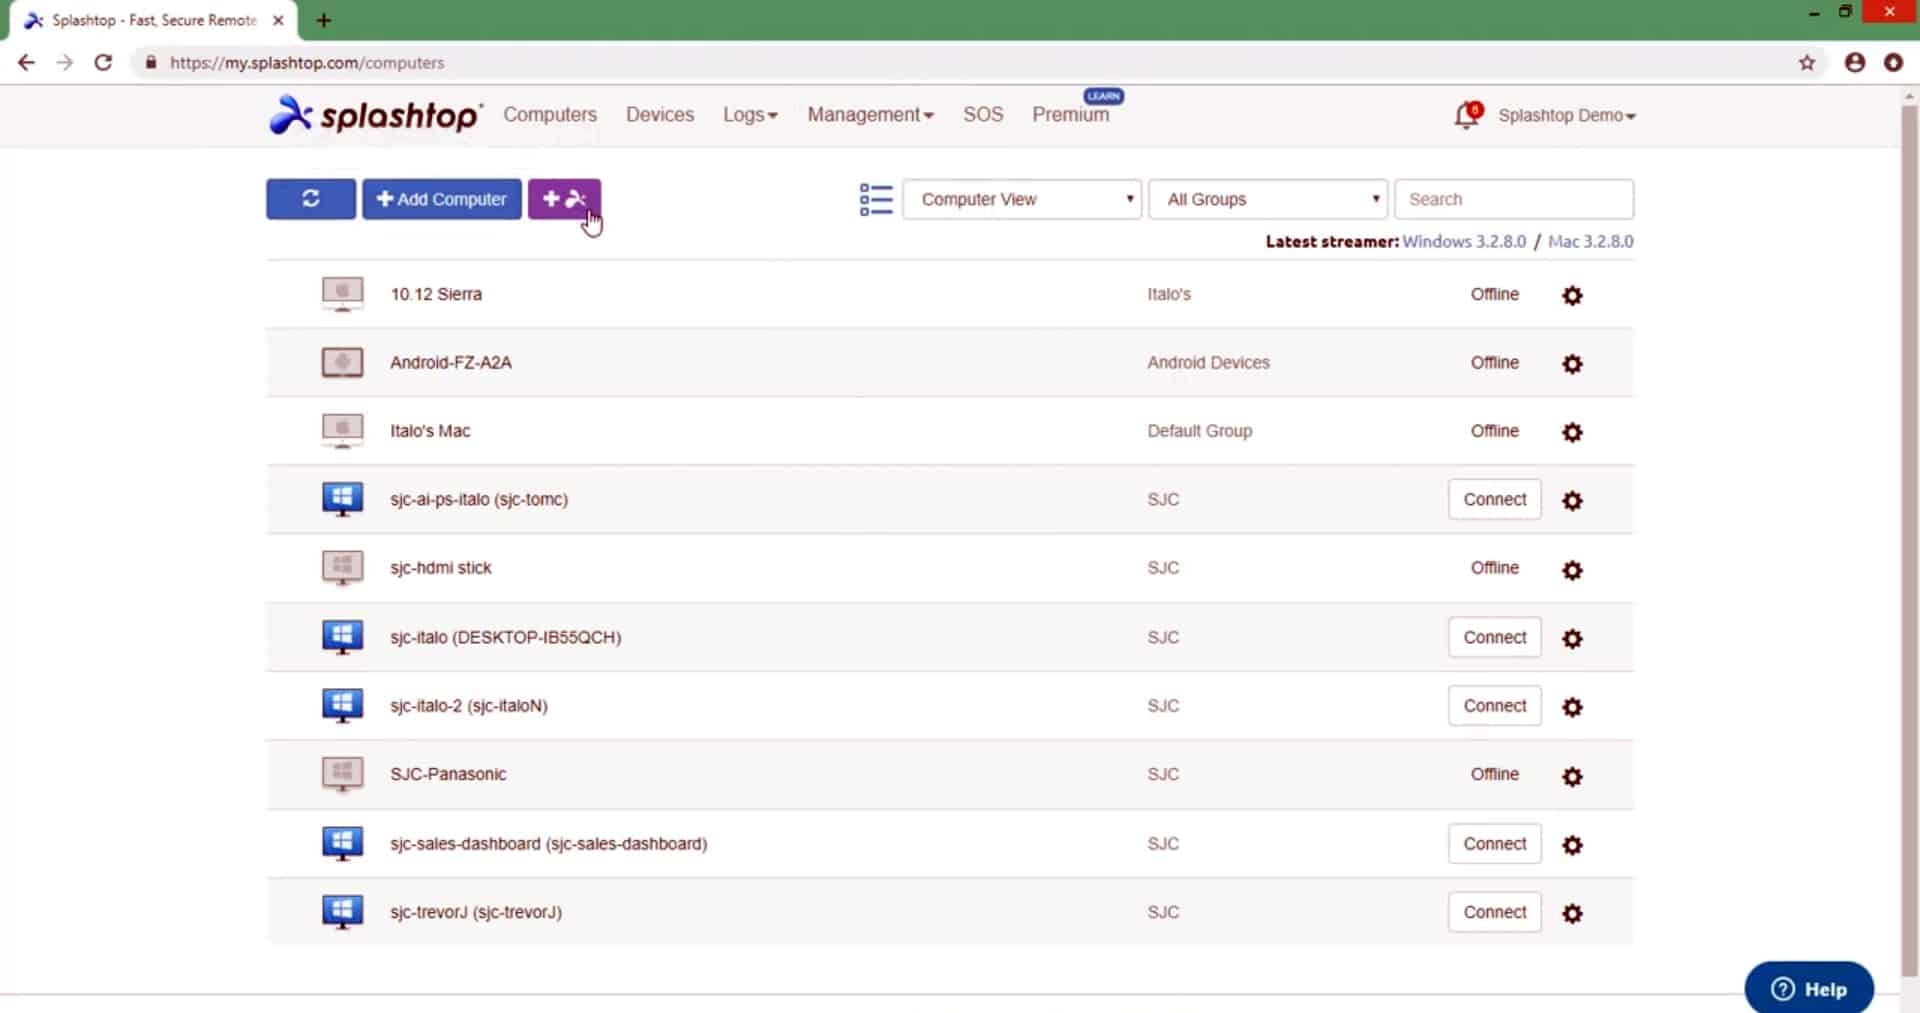Toggle the list view icon
The width and height of the screenshot is (1920, 1013).
[x=876, y=199]
